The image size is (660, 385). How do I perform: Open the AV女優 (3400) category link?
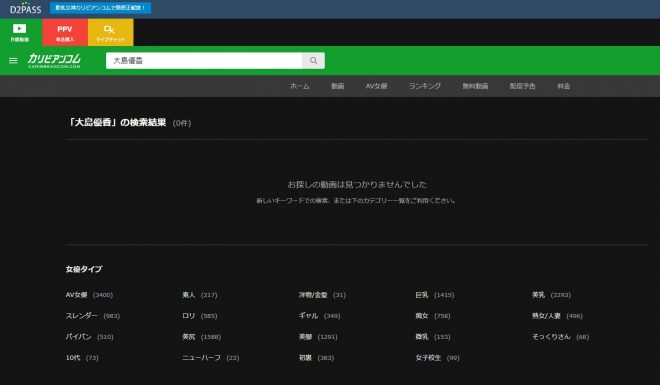(x=89, y=295)
